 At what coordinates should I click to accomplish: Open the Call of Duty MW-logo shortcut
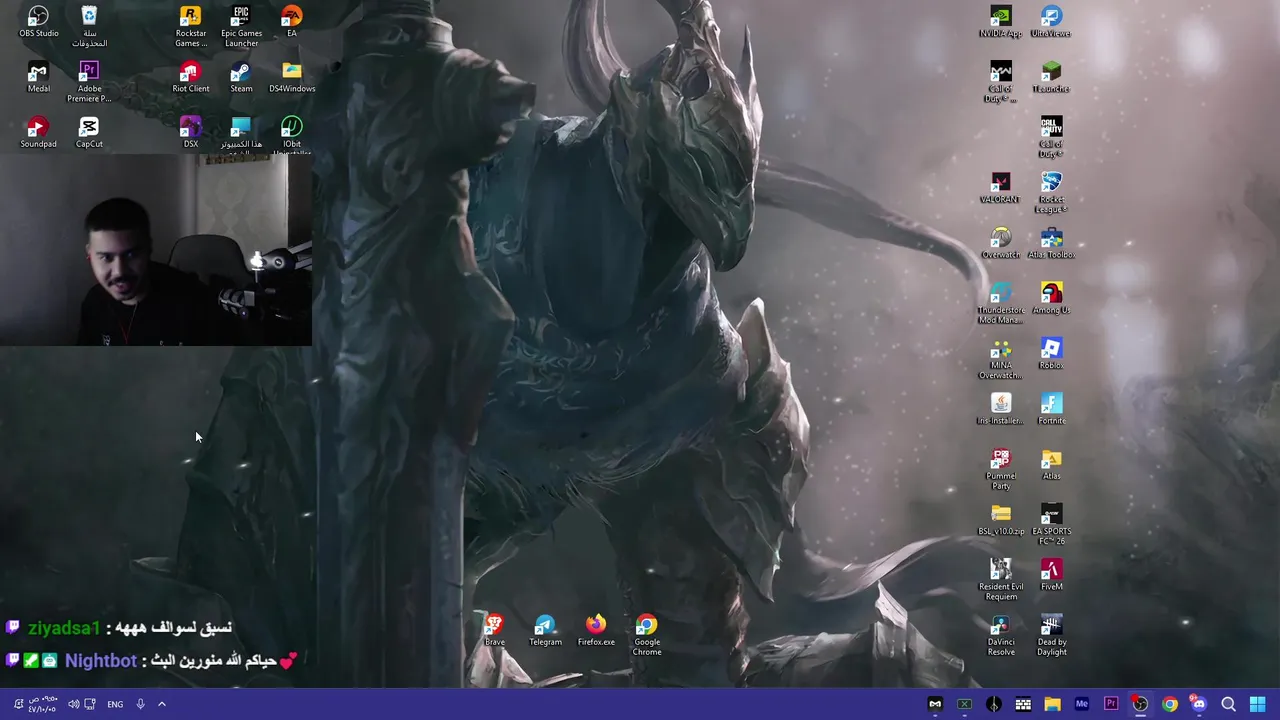click(x=1000, y=82)
